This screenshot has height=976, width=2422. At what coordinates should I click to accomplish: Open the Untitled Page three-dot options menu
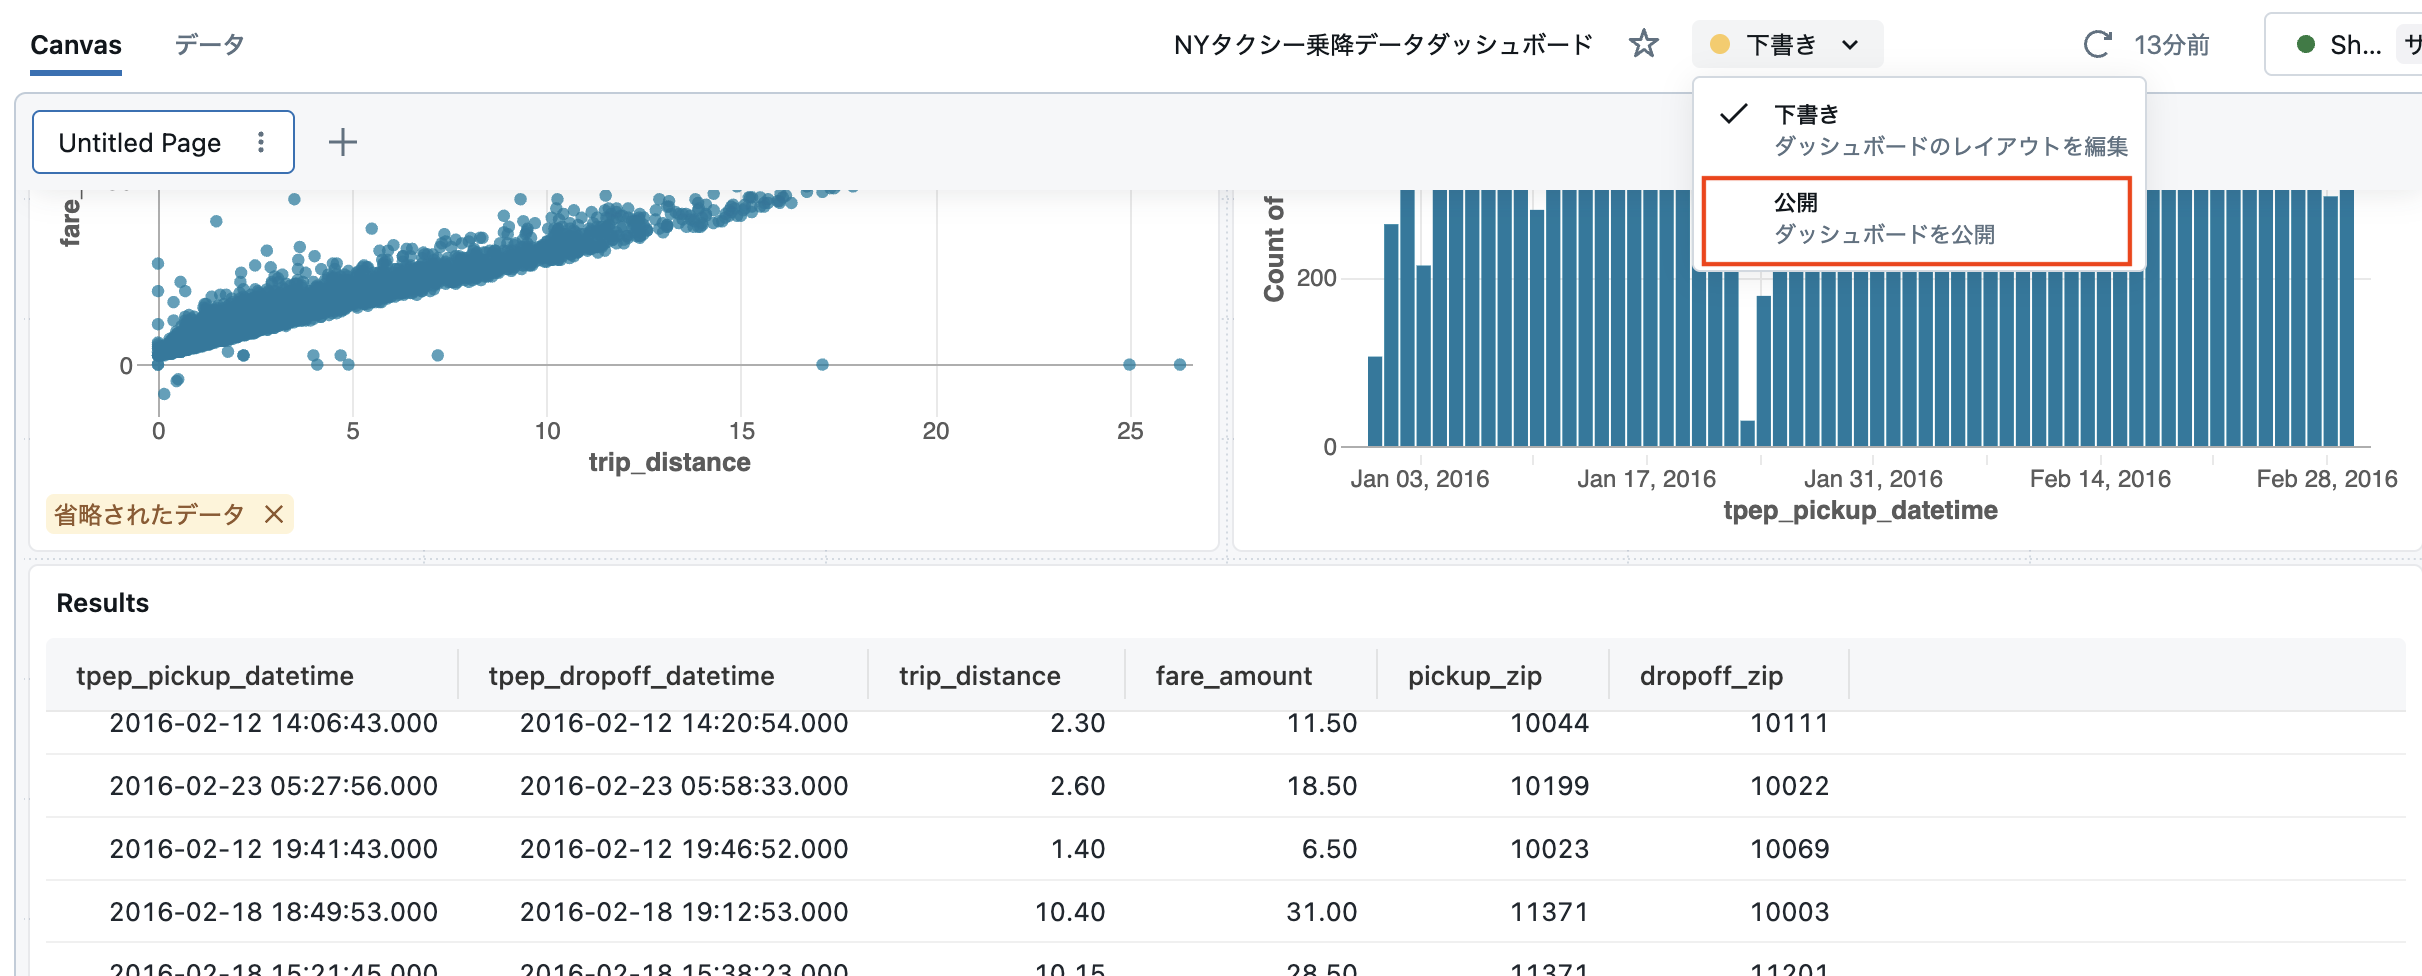click(x=261, y=142)
